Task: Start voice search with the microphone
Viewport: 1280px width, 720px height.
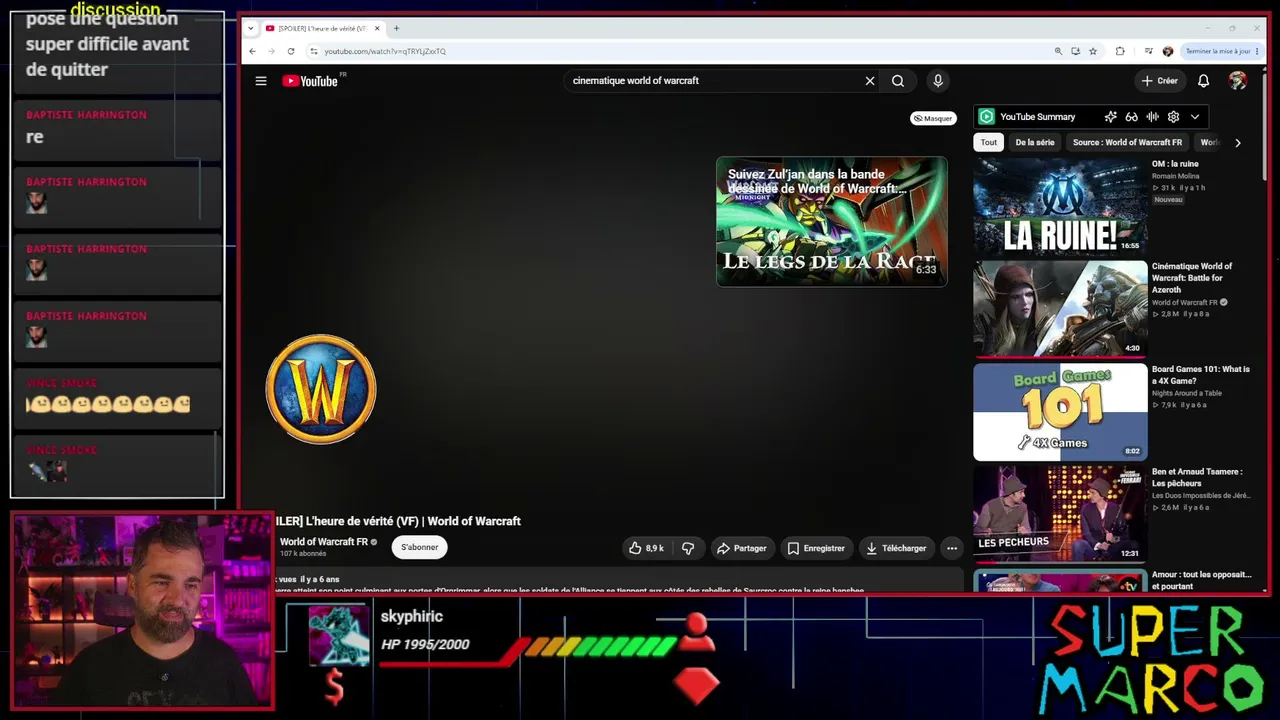Action: coord(938,81)
